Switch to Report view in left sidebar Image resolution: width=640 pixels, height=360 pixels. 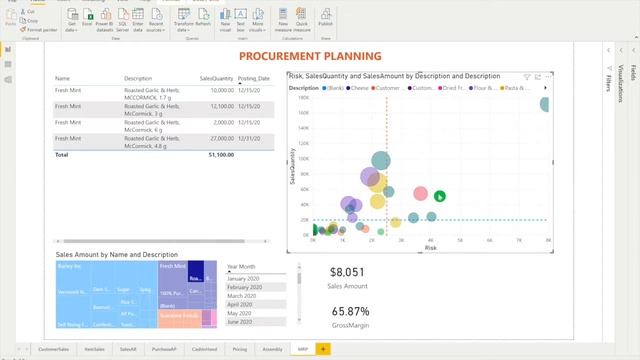pos(8,49)
